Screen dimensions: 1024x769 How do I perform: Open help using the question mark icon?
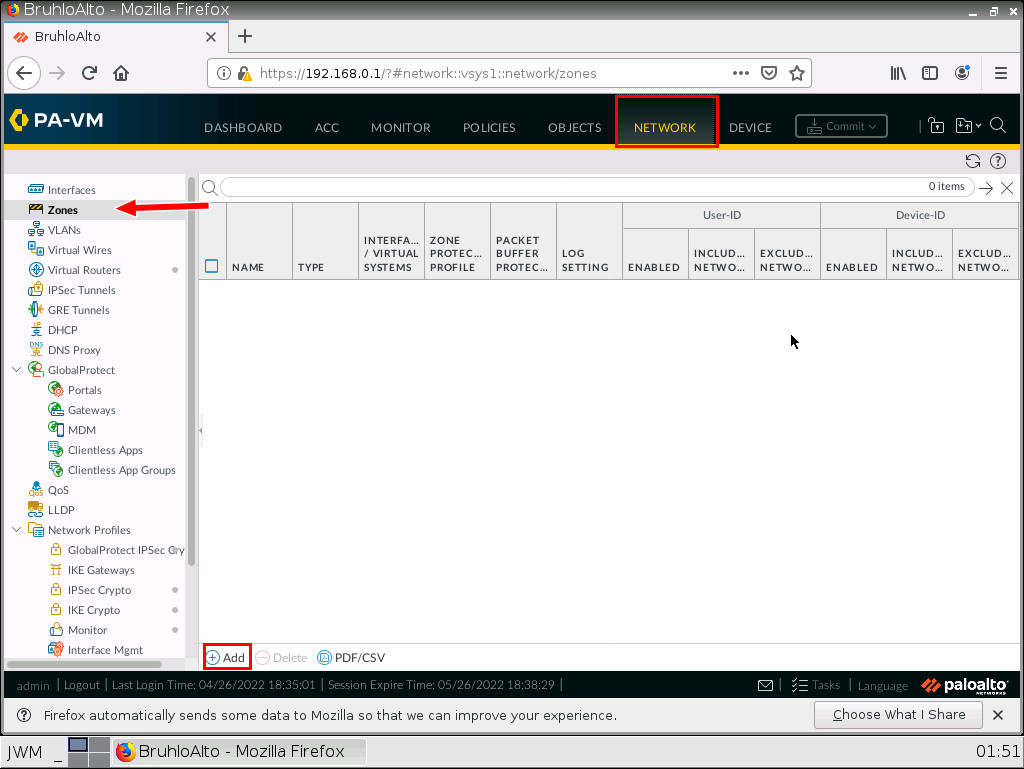click(x=997, y=160)
